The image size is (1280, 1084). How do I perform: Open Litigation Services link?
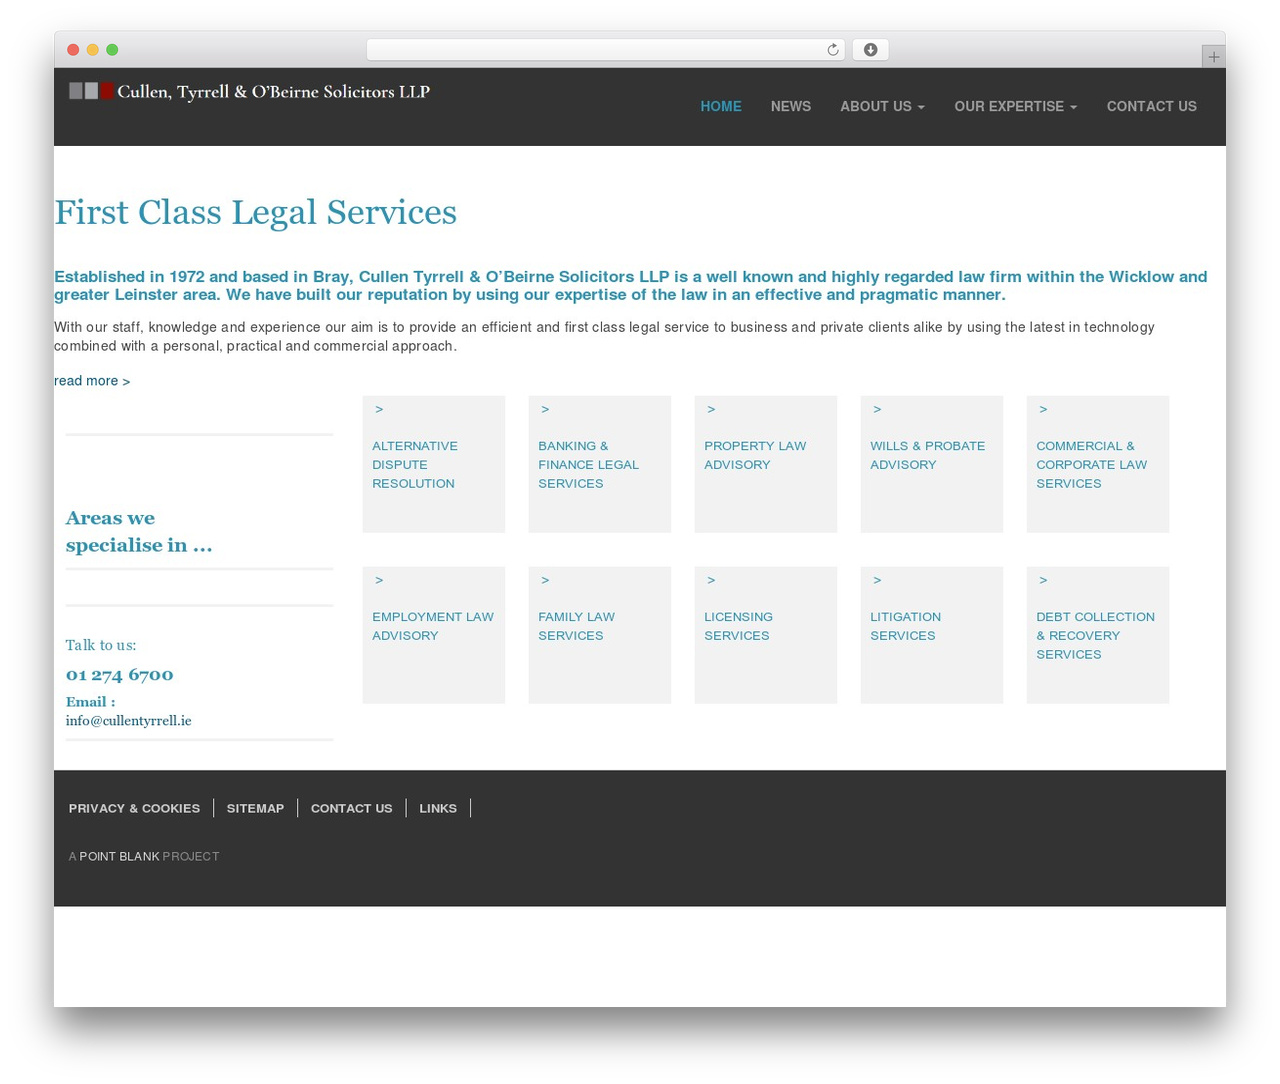905,626
